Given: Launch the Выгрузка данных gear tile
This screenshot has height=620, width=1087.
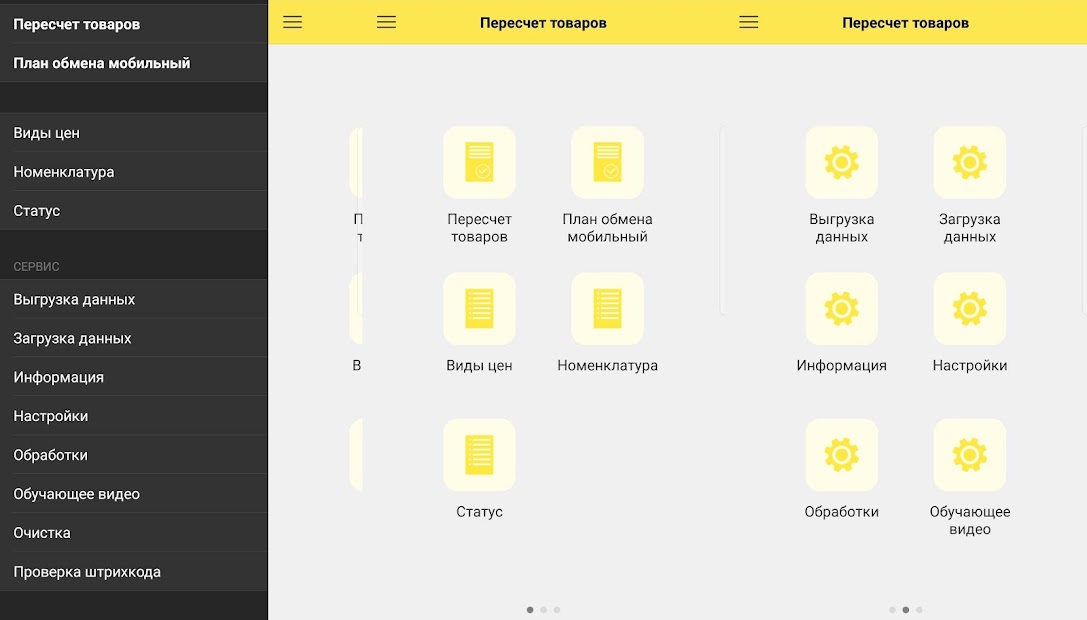Looking at the screenshot, I should click(841, 162).
